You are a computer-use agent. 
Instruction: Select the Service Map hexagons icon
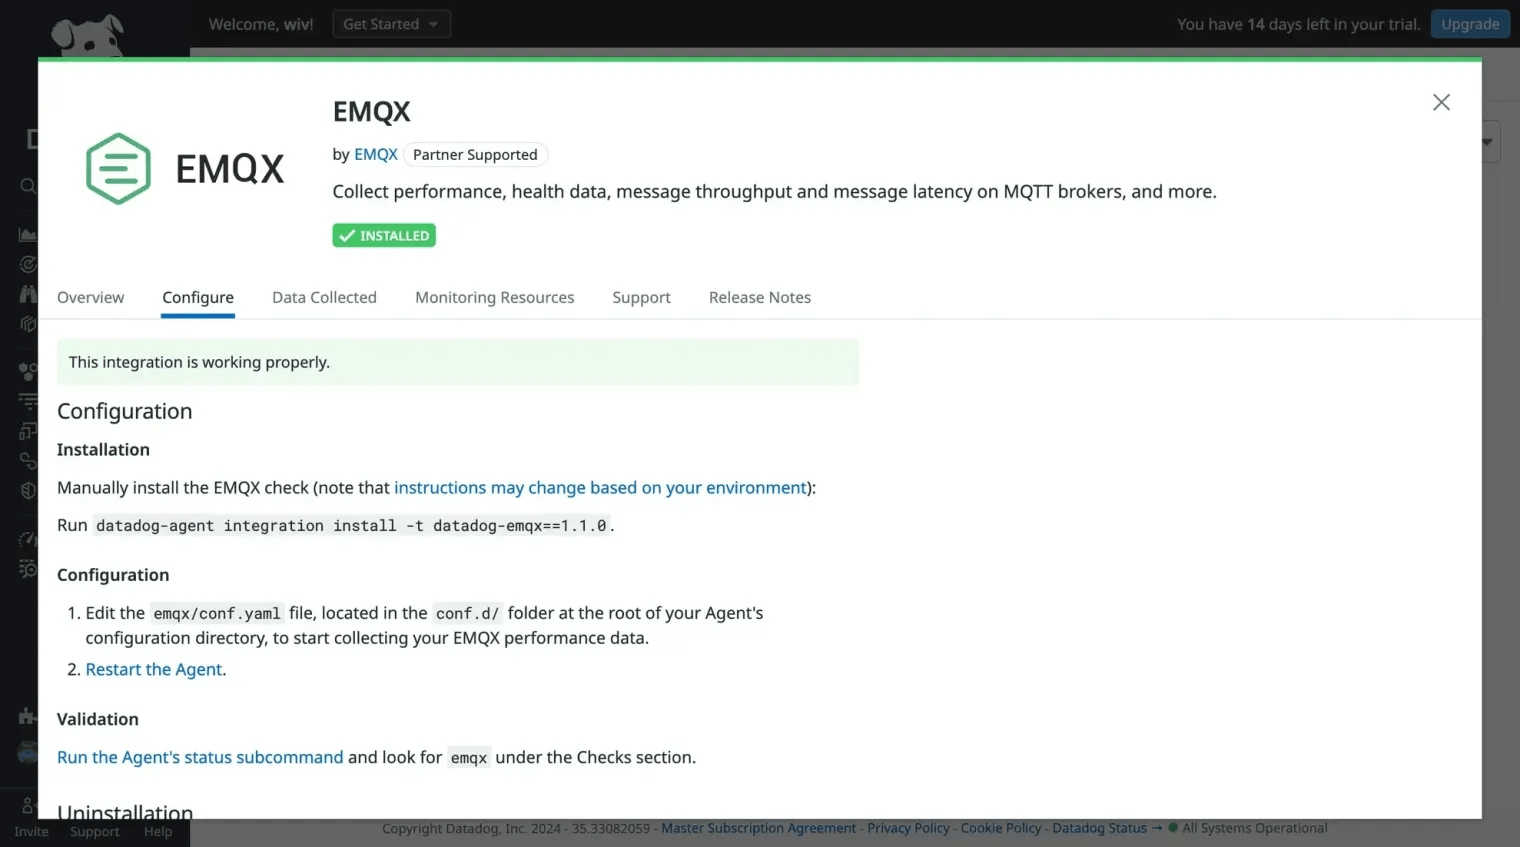(28, 369)
